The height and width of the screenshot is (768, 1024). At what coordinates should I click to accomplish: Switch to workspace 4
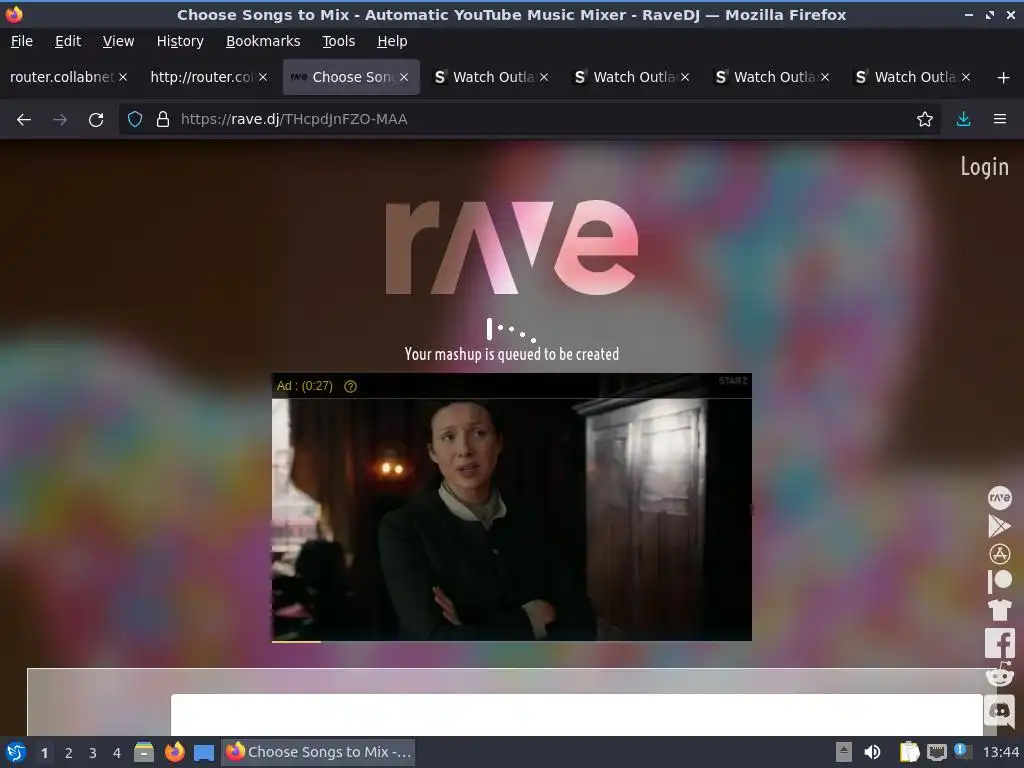117,753
